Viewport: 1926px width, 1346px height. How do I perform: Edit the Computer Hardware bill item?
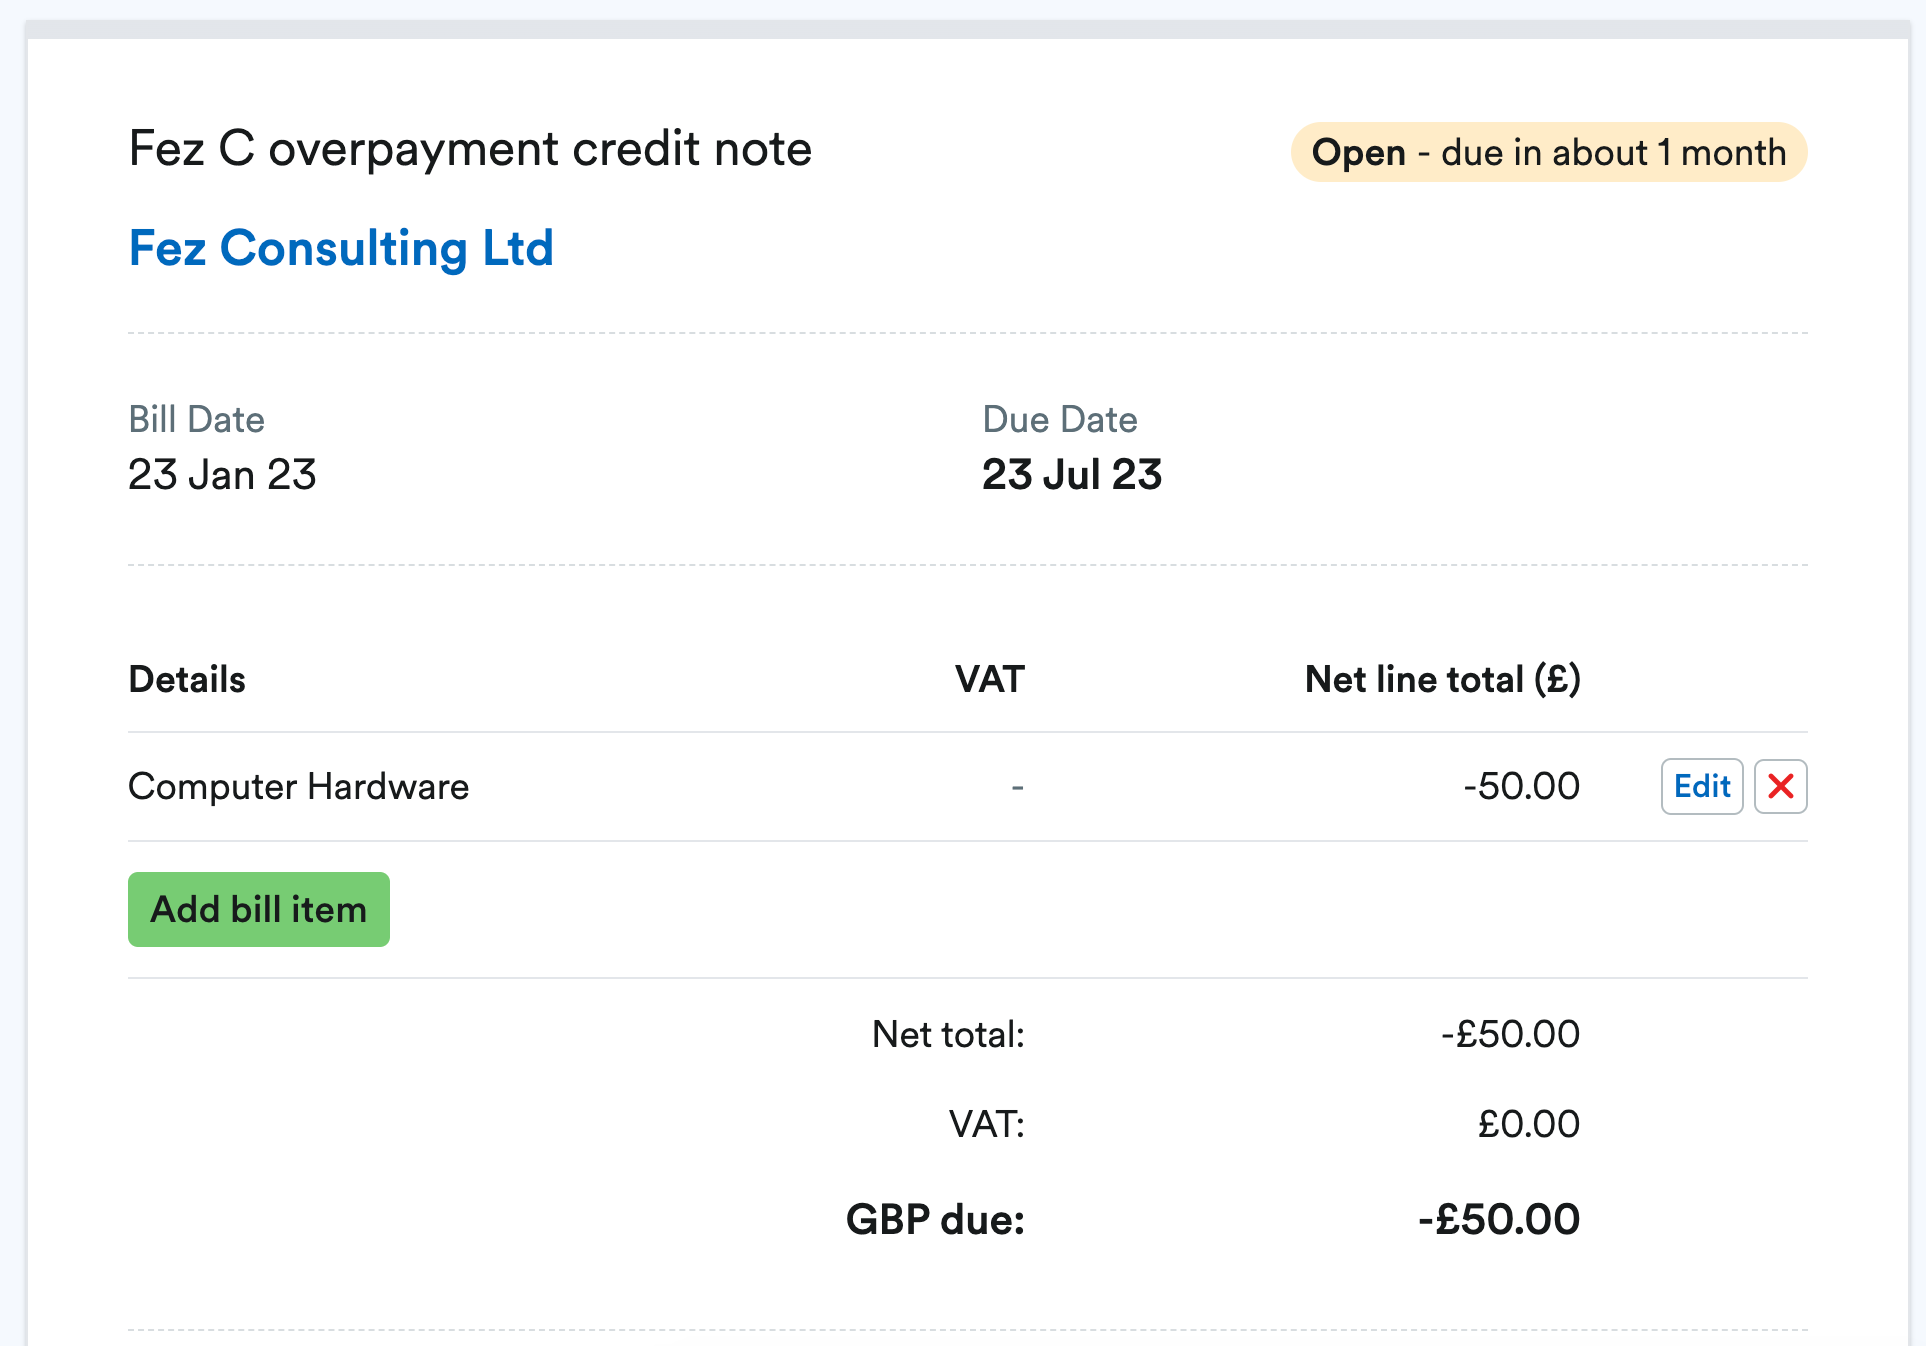pyautogui.click(x=1701, y=786)
